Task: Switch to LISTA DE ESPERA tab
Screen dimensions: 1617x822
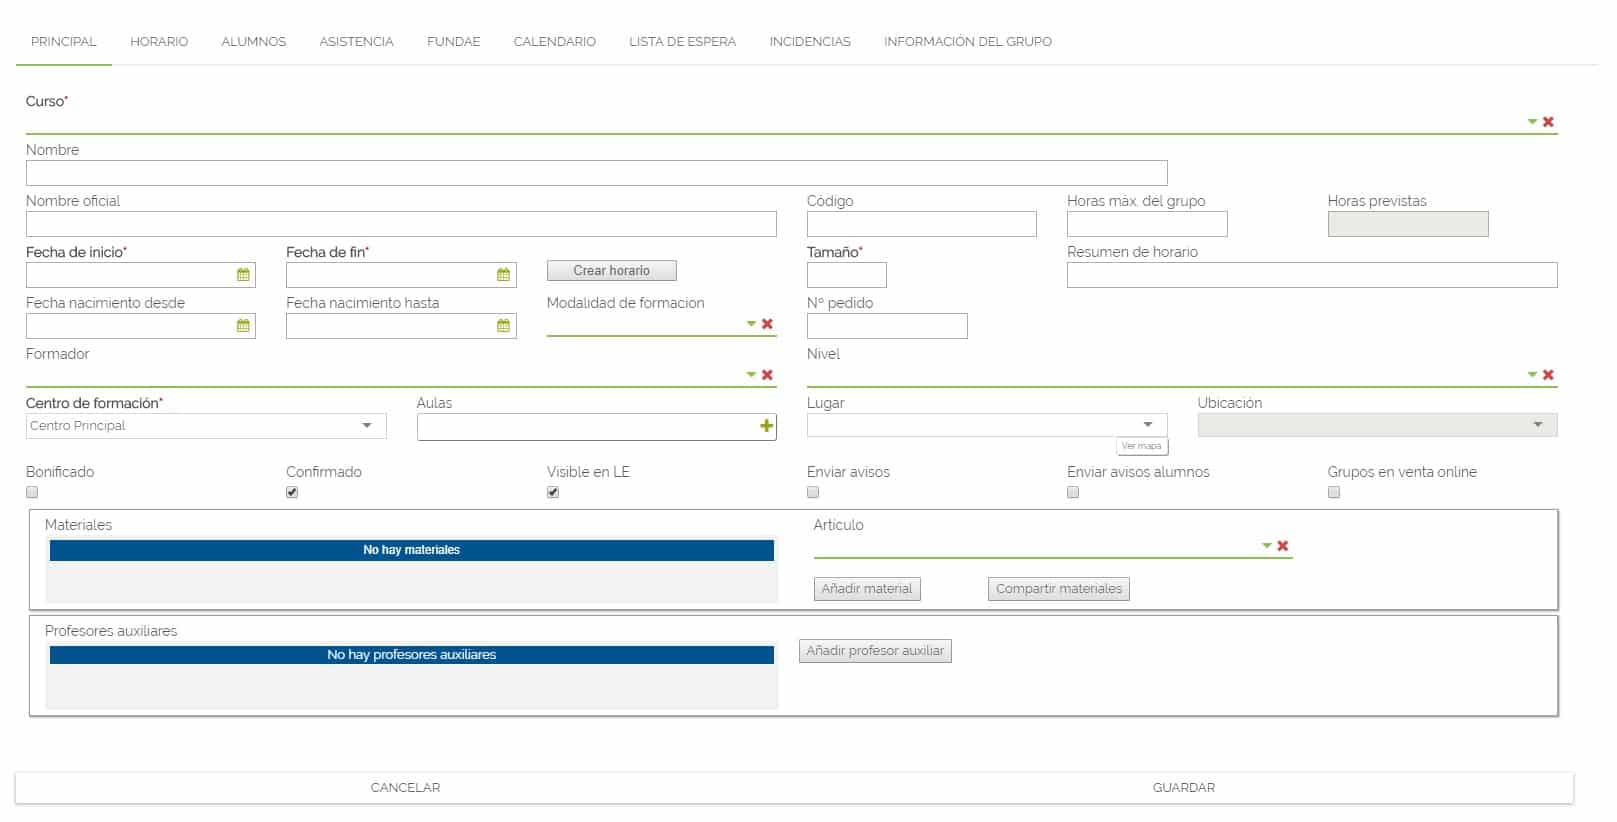Action: [x=682, y=42]
